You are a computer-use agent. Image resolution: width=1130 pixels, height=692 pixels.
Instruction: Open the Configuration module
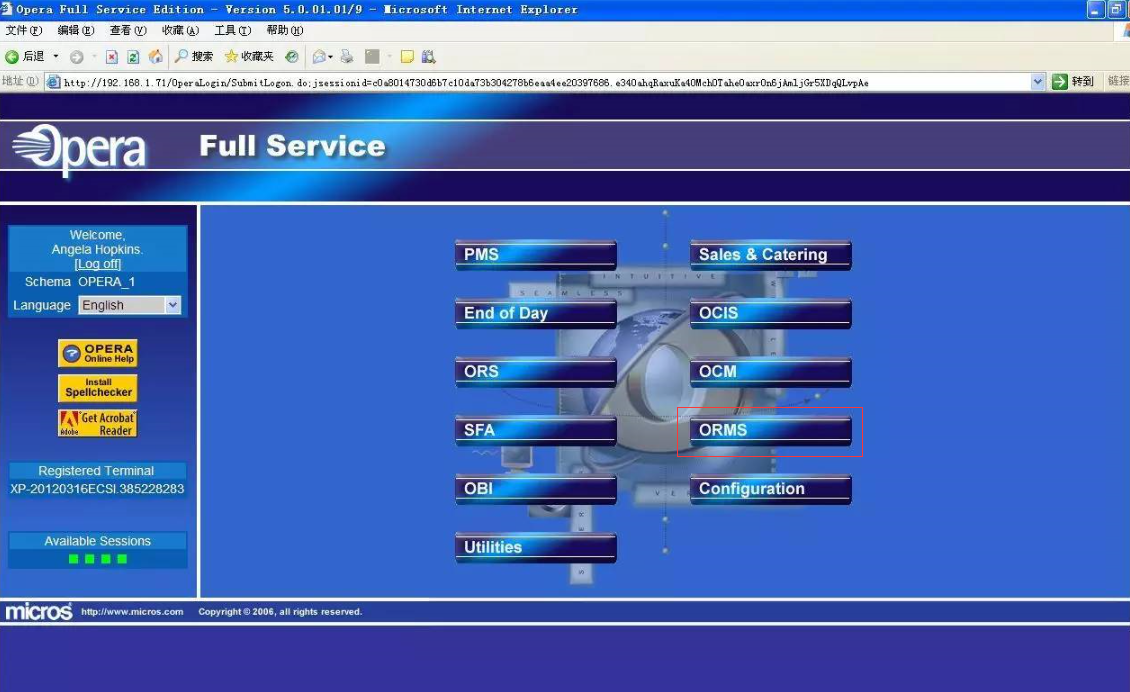pyautogui.click(x=769, y=489)
